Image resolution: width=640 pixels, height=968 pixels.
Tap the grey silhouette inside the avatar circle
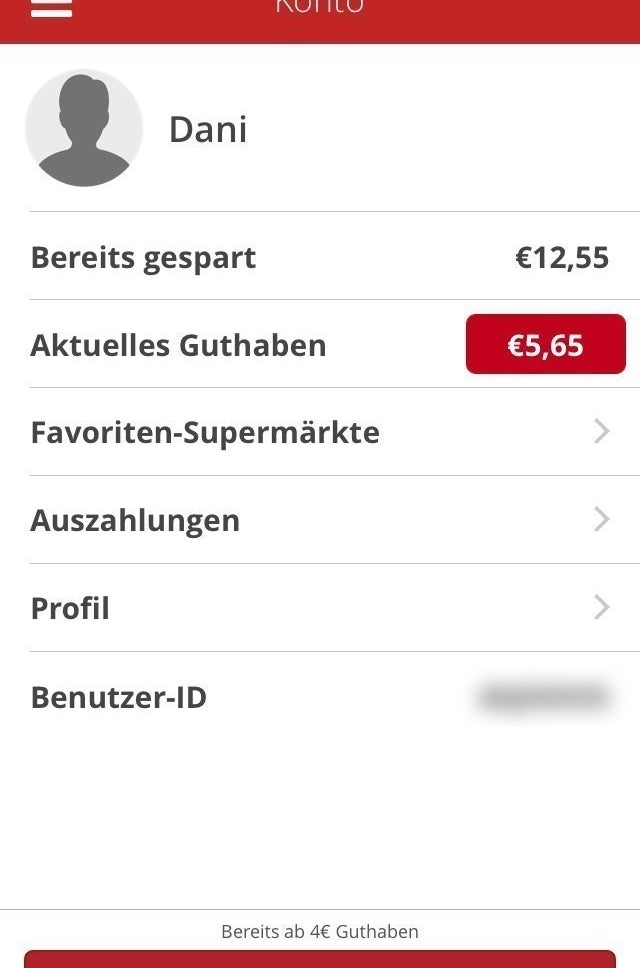84,131
